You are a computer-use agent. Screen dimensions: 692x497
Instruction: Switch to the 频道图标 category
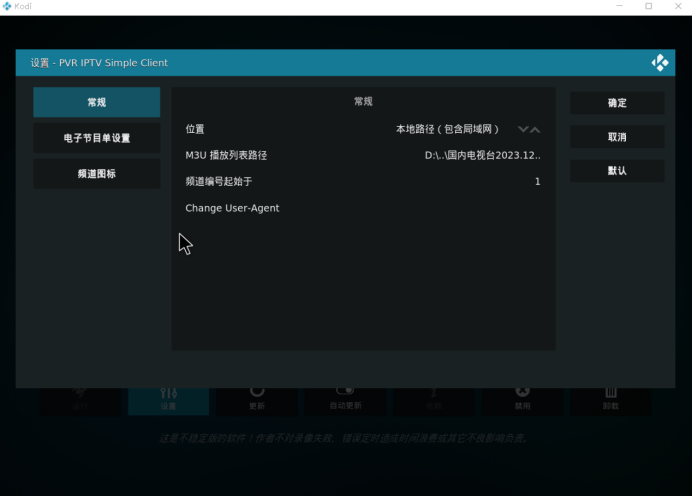click(97, 174)
